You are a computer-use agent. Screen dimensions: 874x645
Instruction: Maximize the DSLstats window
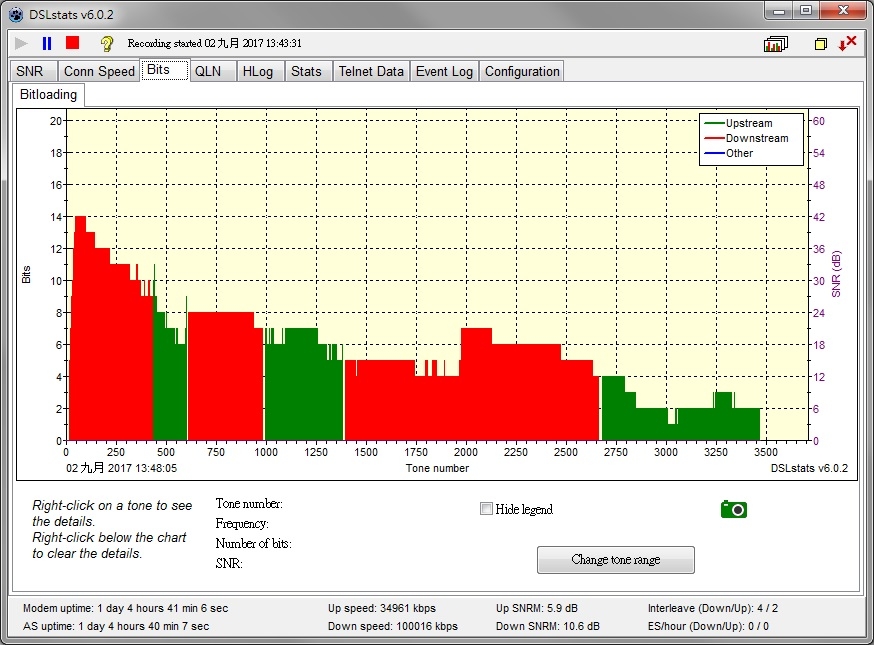(806, 11)
